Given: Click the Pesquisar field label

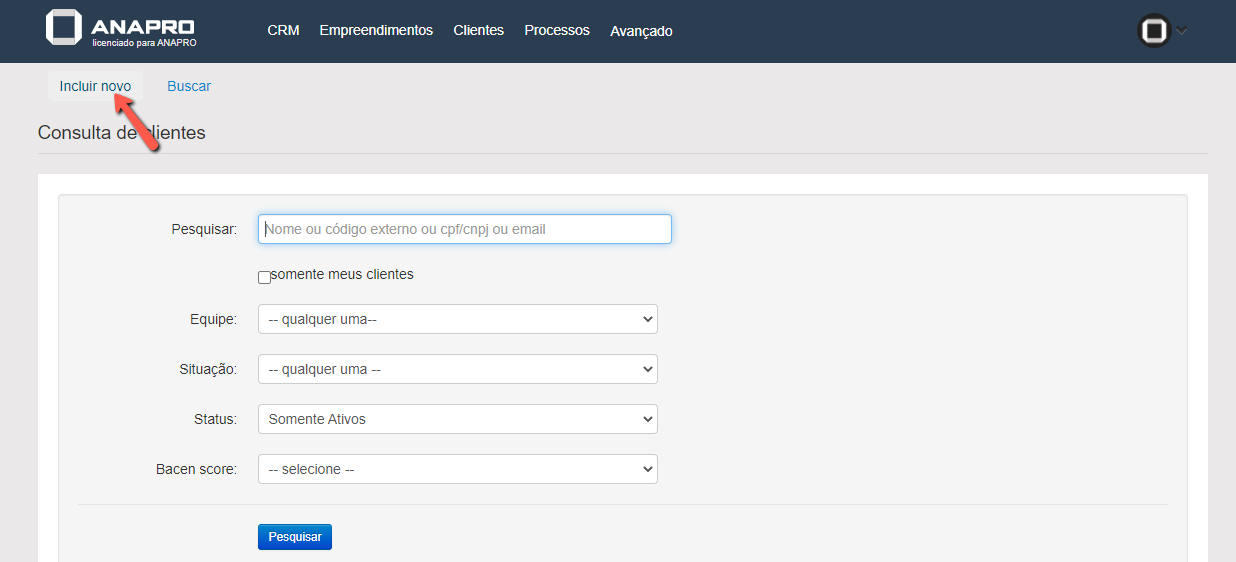Looking at the screenshot, I should 204,229.
